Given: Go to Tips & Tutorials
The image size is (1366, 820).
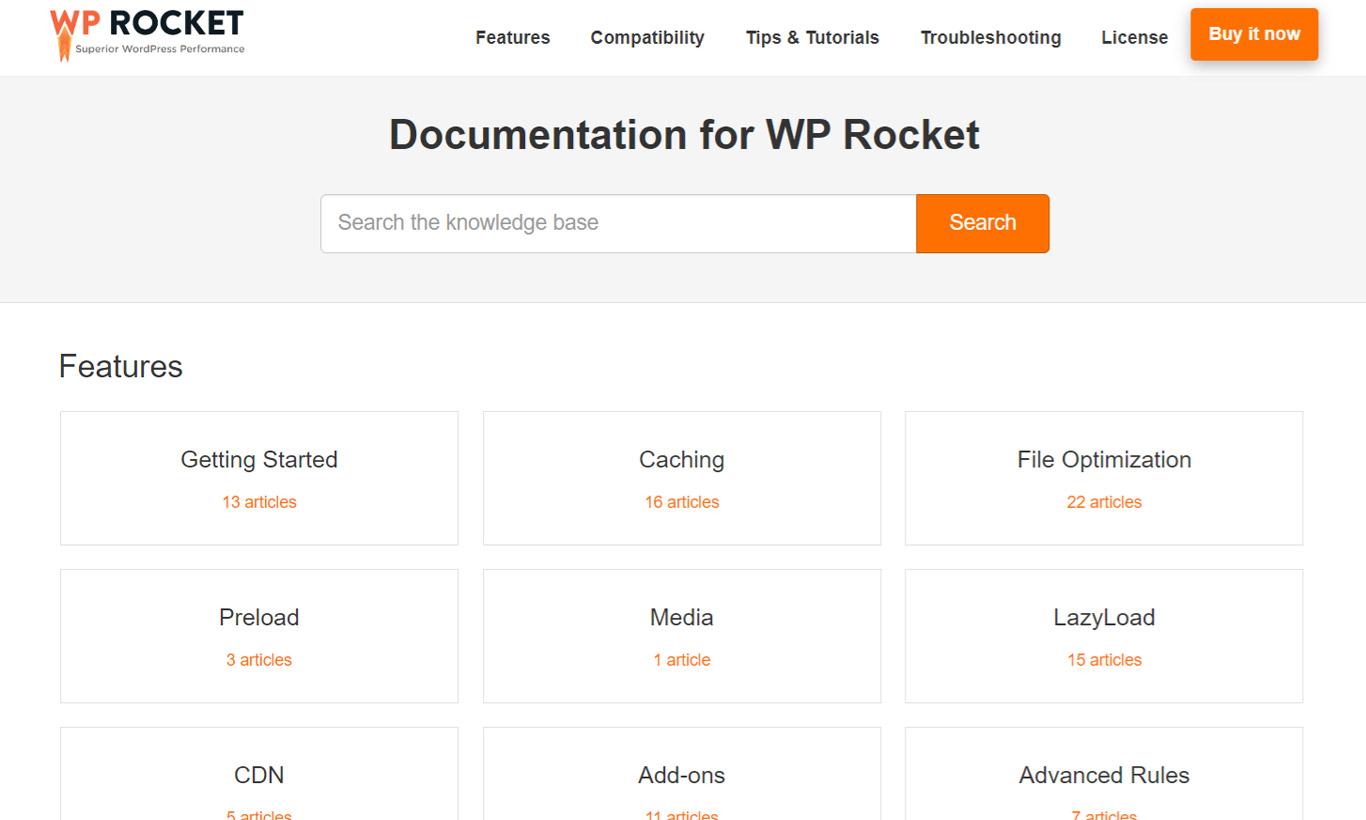Looking at the screenshot, I should pos(812,37).
